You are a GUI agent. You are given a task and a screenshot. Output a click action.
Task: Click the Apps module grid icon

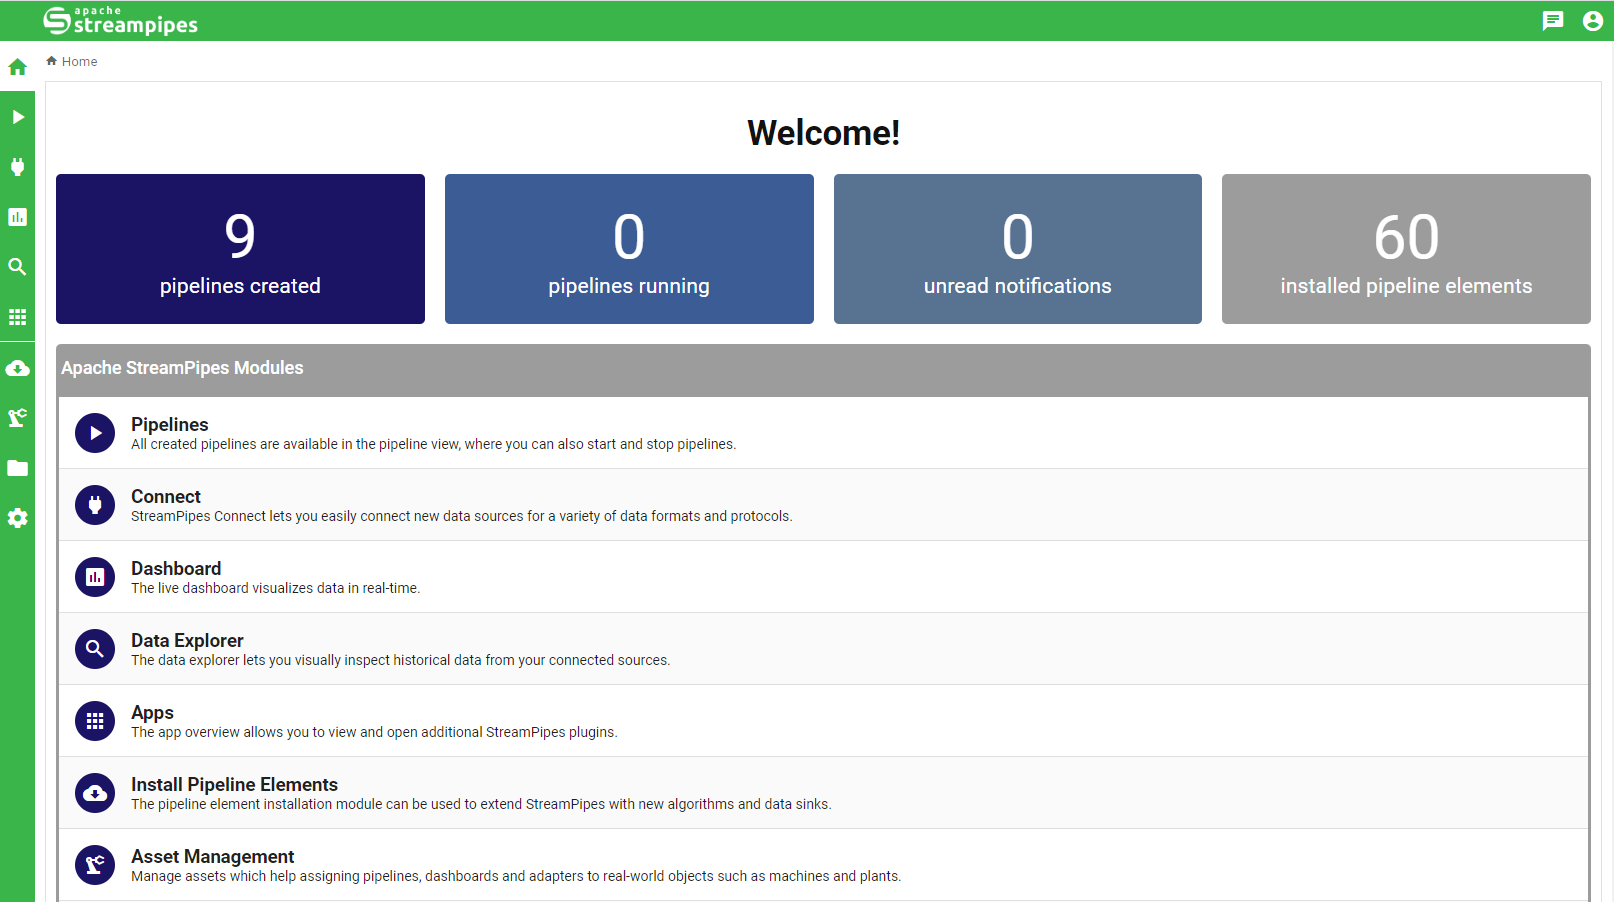tap(95, 721)
